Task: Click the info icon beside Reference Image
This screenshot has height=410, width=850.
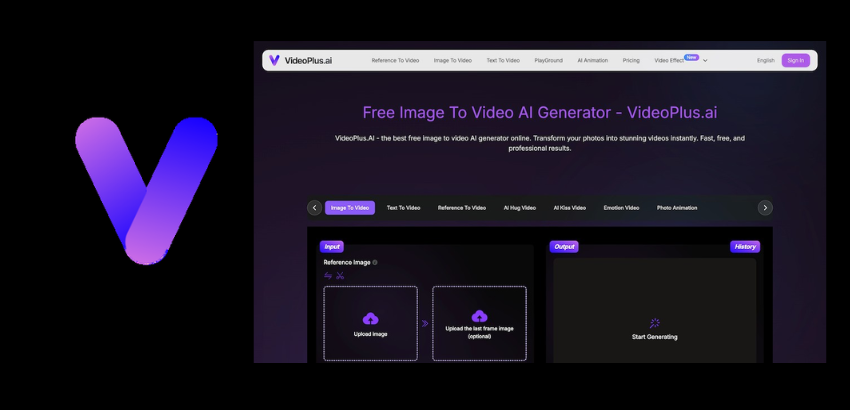Action: pyautogui.click(x=375, y=262)
